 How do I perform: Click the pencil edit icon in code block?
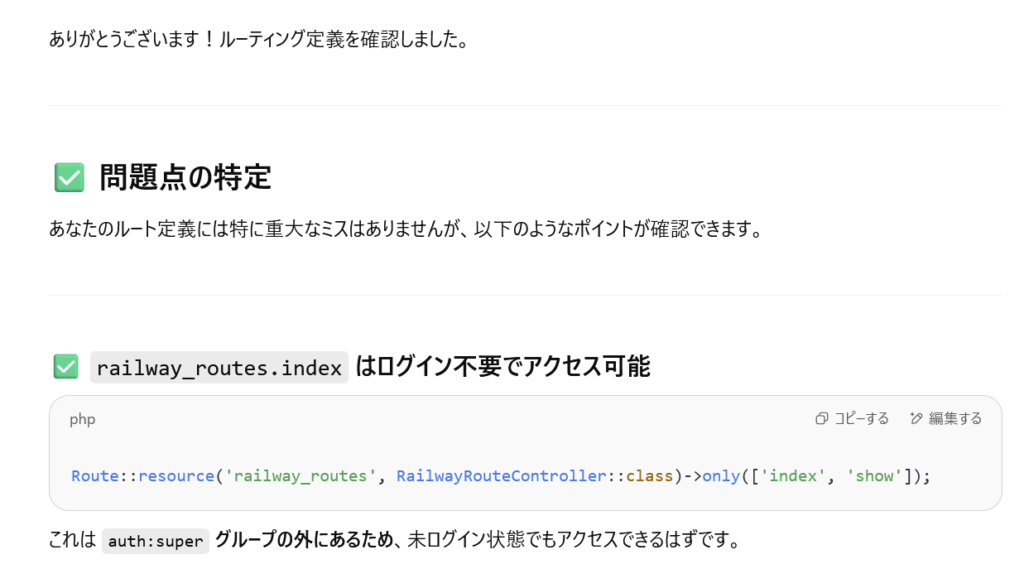[916, 419]
